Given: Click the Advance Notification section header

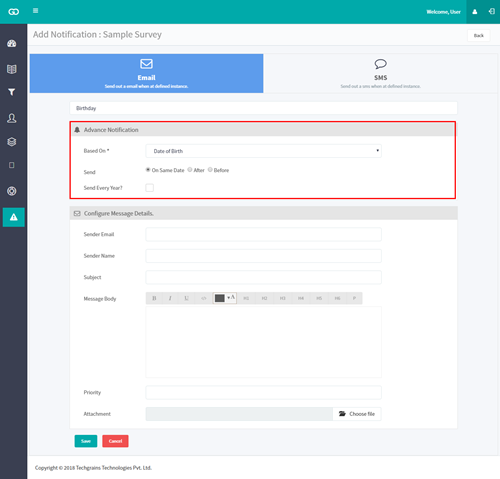Looking at the screenshot, I should click(x=263, y=130).
